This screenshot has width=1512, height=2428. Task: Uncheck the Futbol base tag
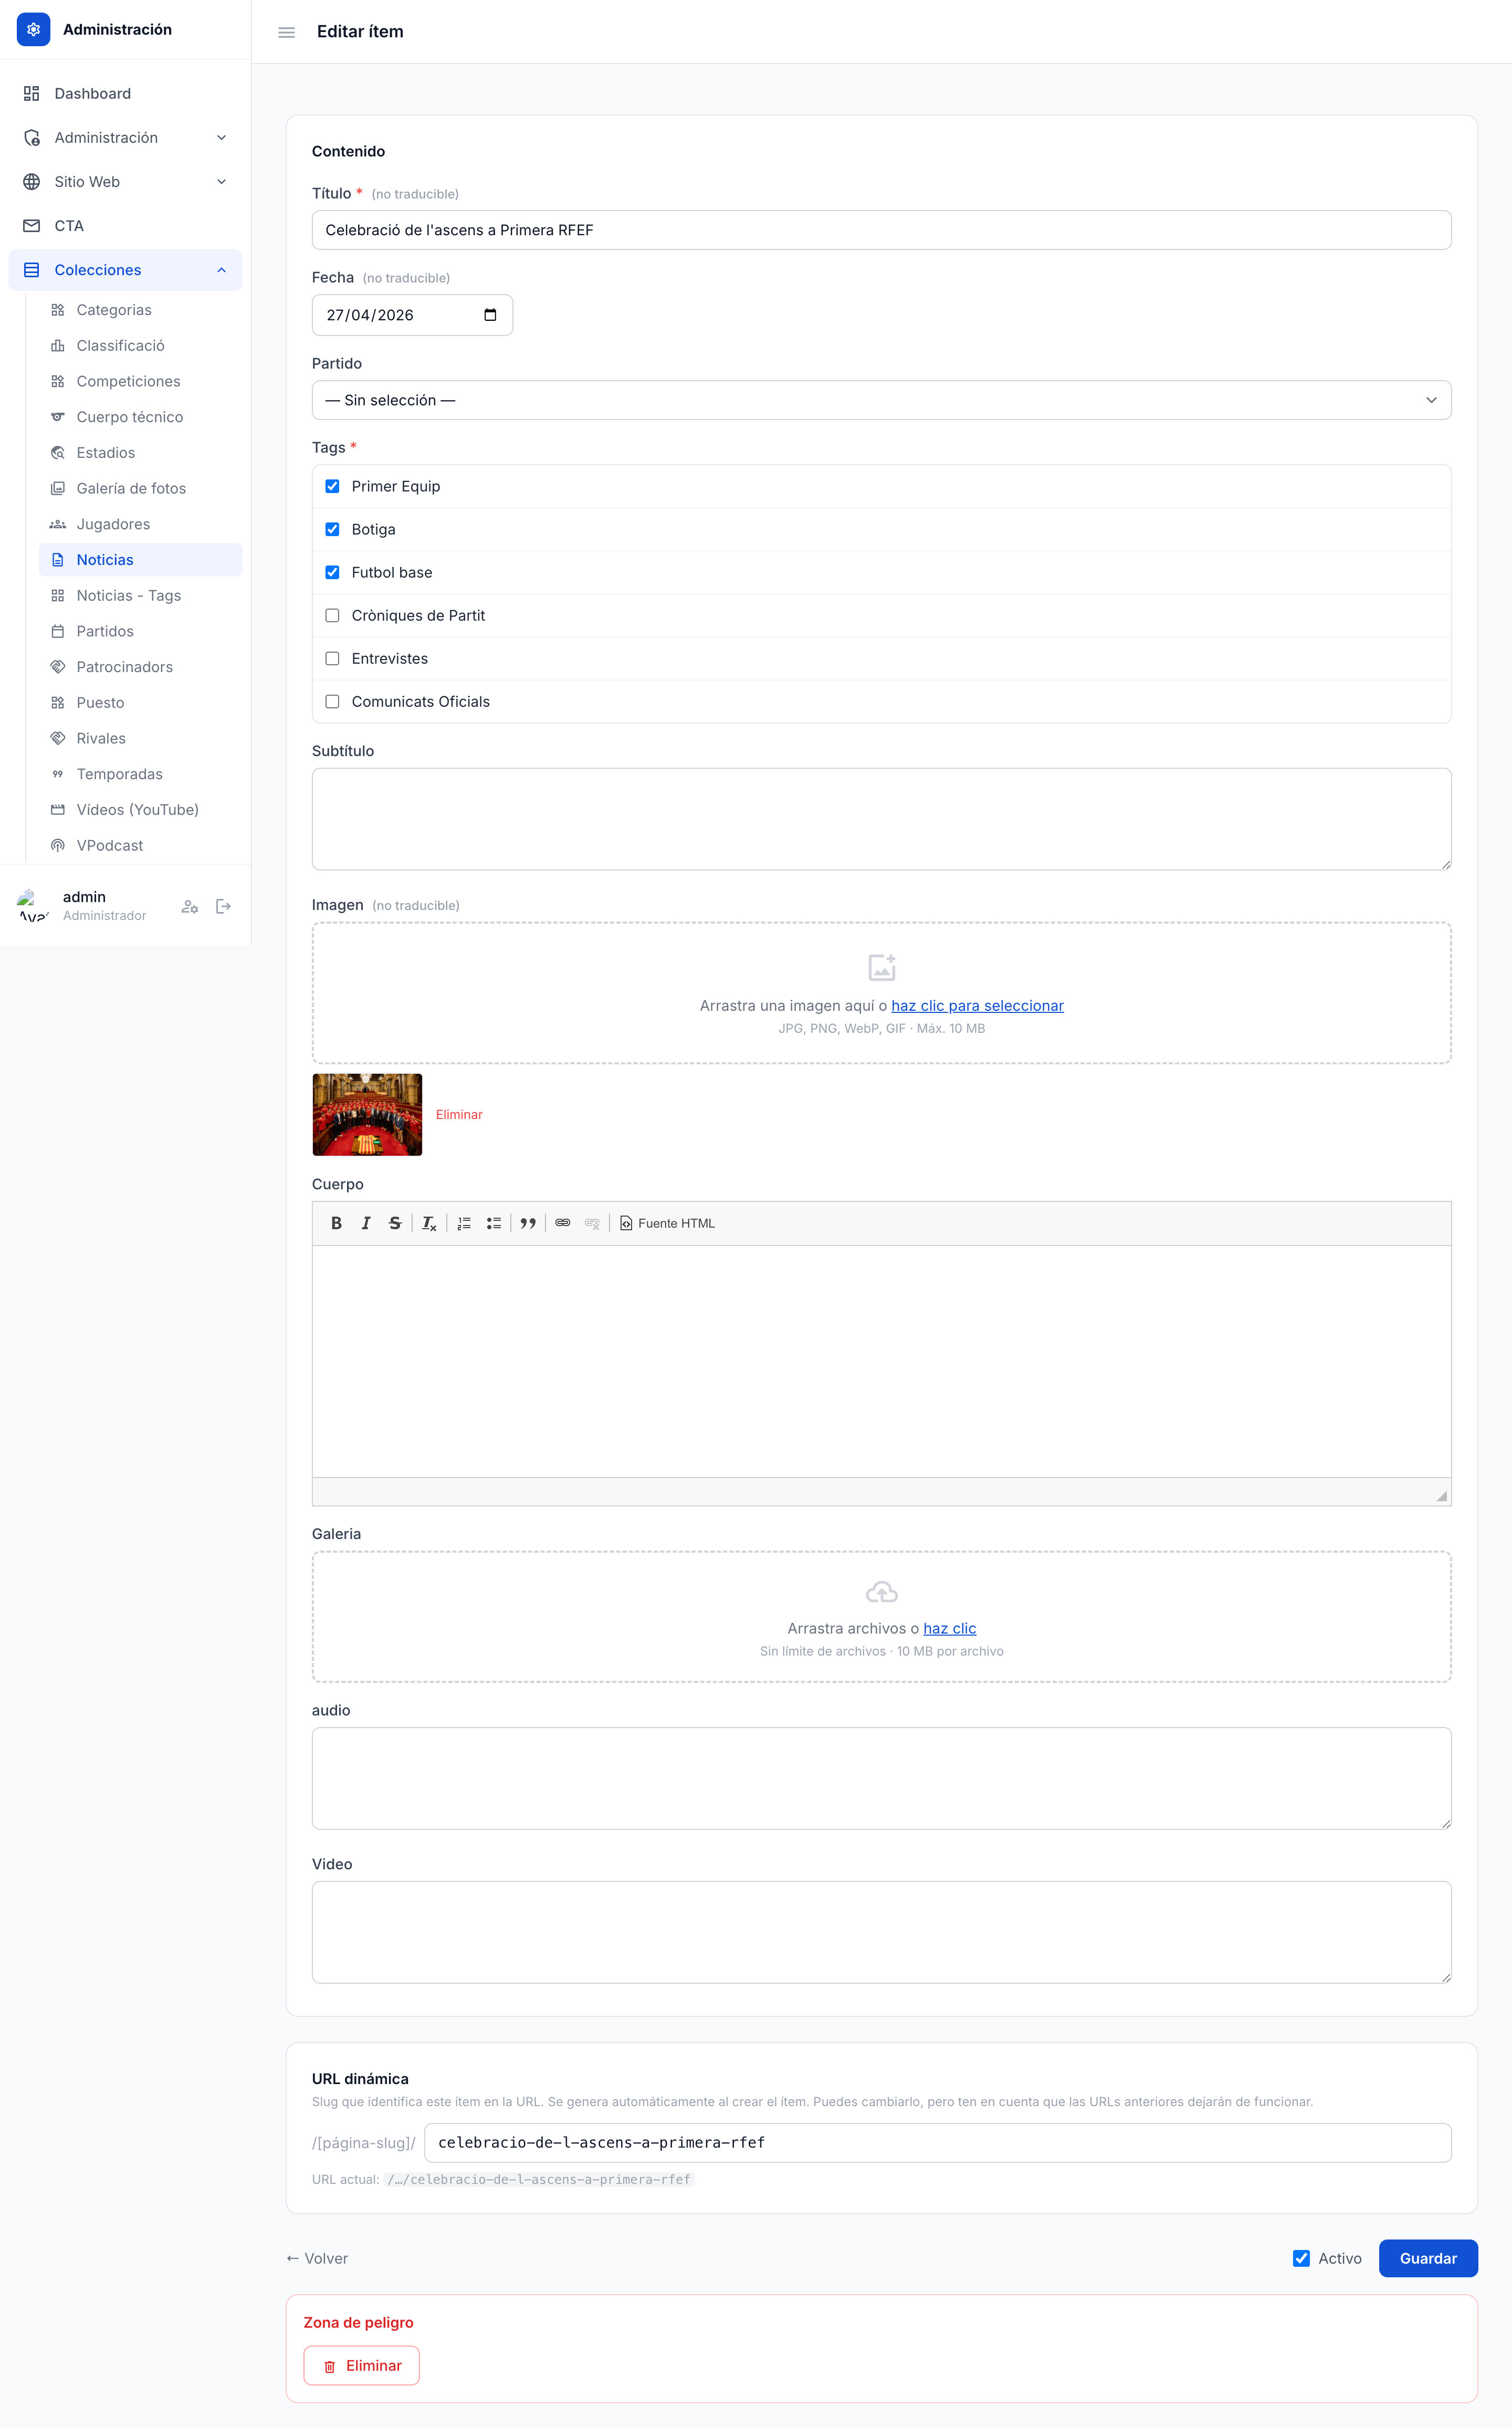click(x=332, y=572)
